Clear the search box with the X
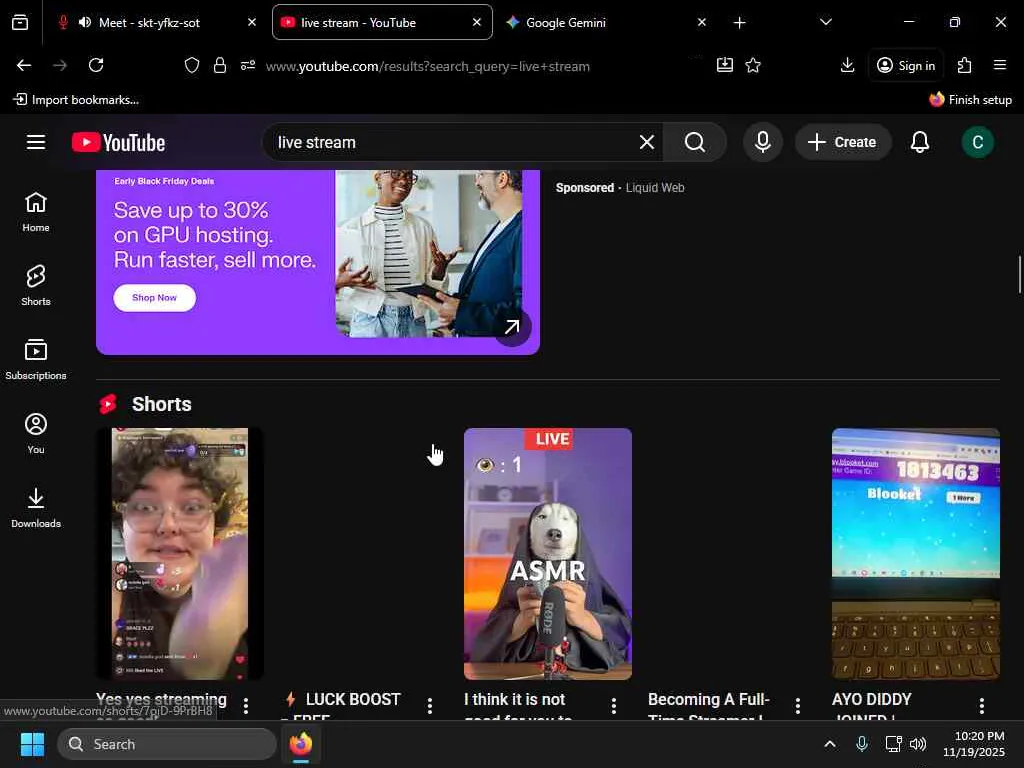 point(647,142)
